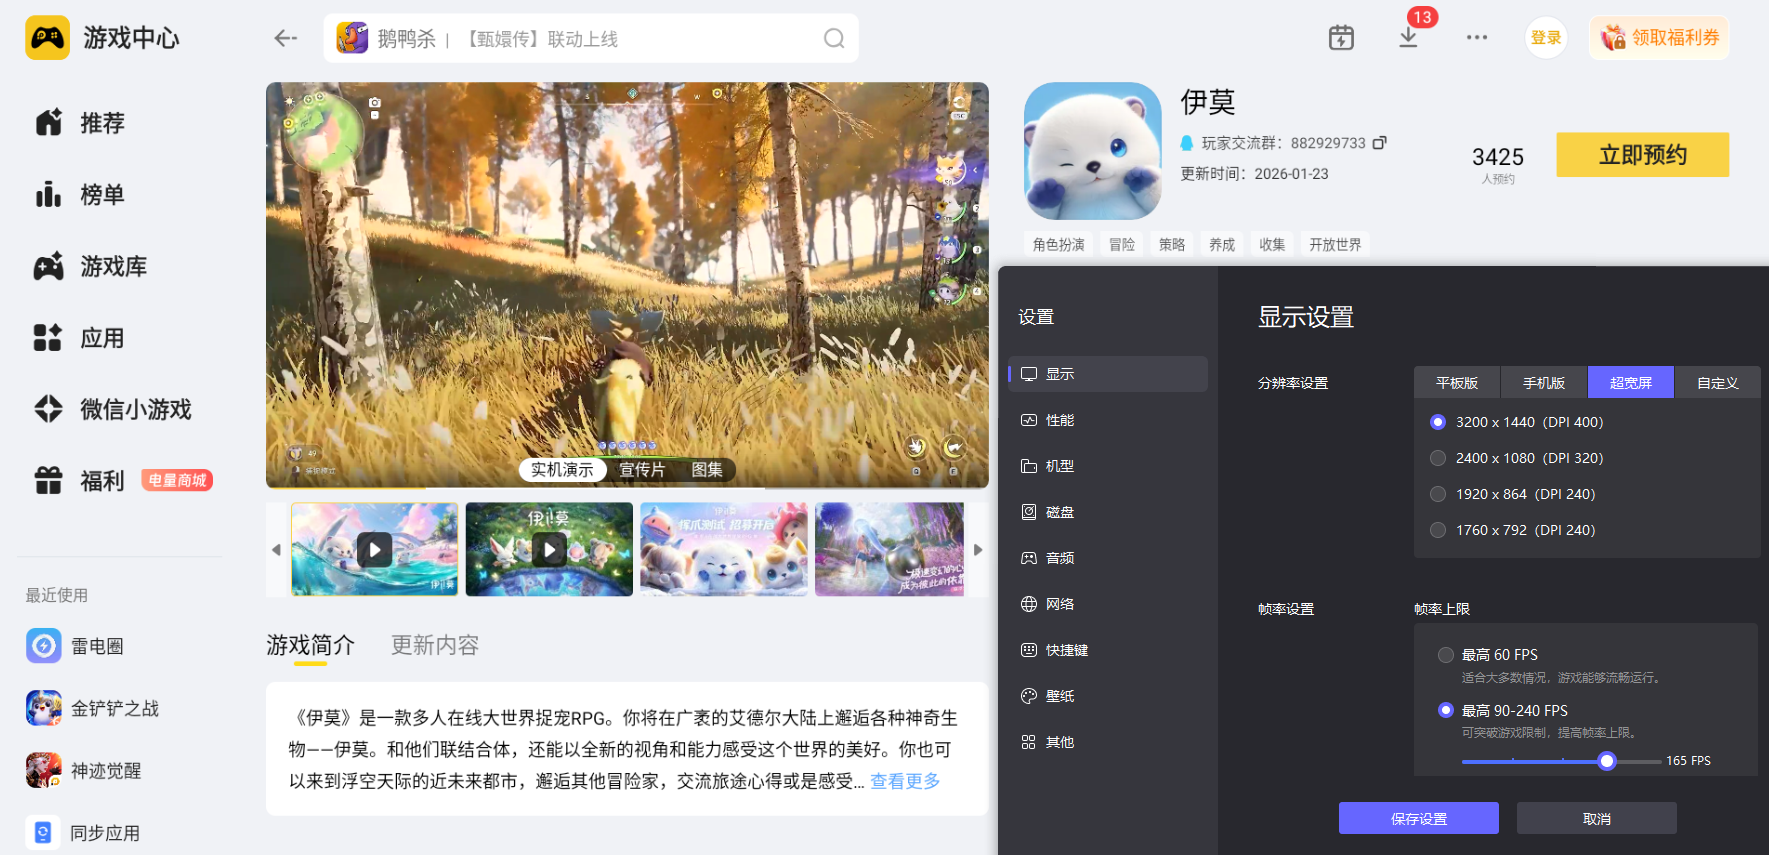Image resolution: width=1769 pixels, height=855 pixels.
Task: Select resolution 1760 x 792 (DPI 240)
Action: pos(1438,530)
